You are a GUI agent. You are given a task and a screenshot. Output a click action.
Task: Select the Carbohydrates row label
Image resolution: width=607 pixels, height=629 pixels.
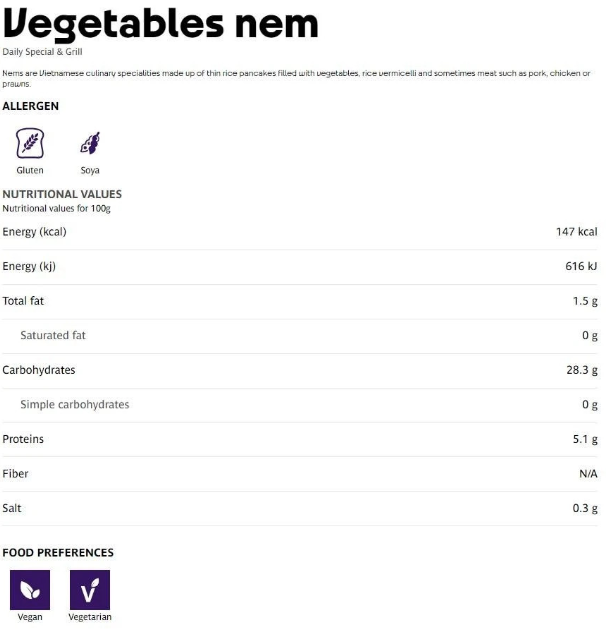click(x=39, y=370)
